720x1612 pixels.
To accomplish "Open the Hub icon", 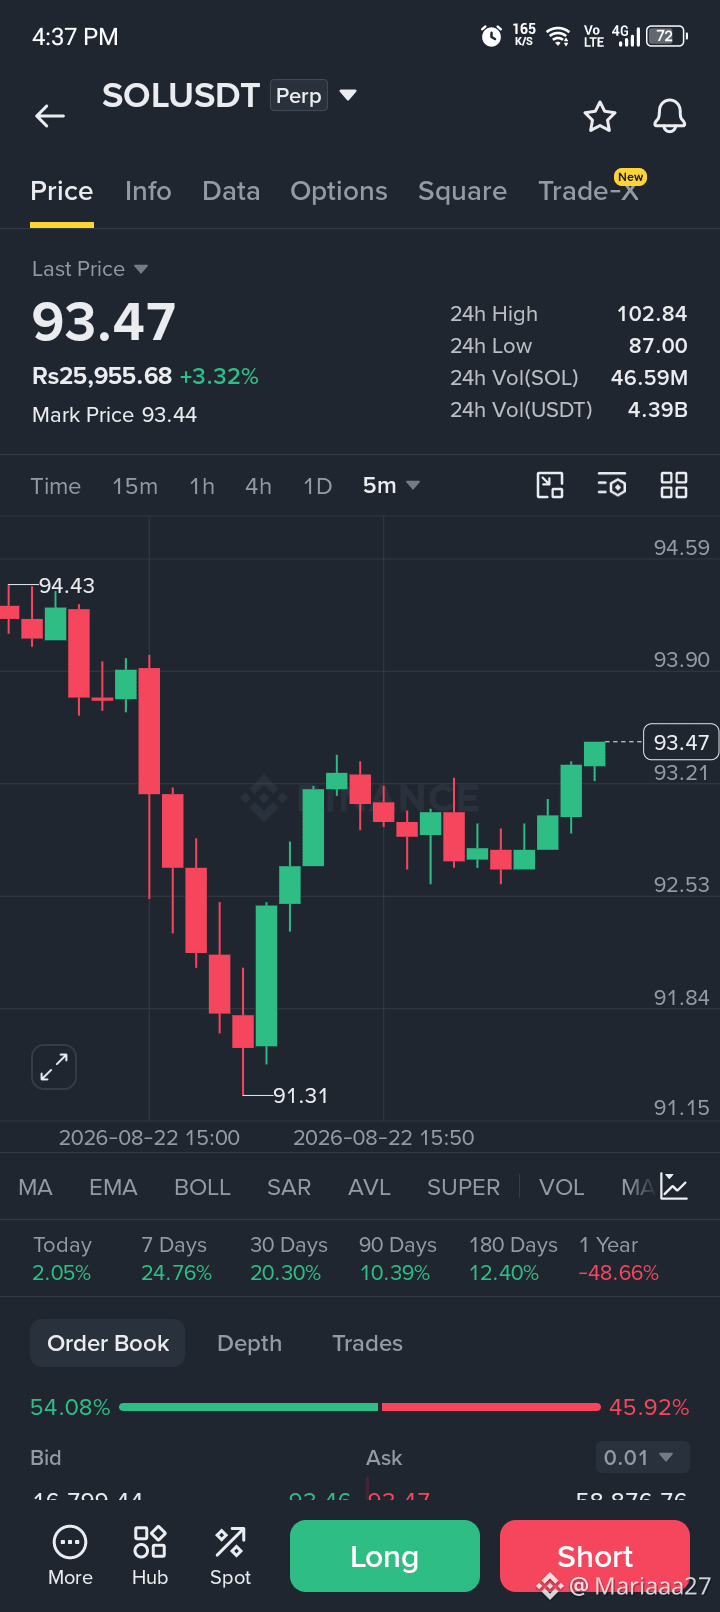I will tap(150, 1556).
